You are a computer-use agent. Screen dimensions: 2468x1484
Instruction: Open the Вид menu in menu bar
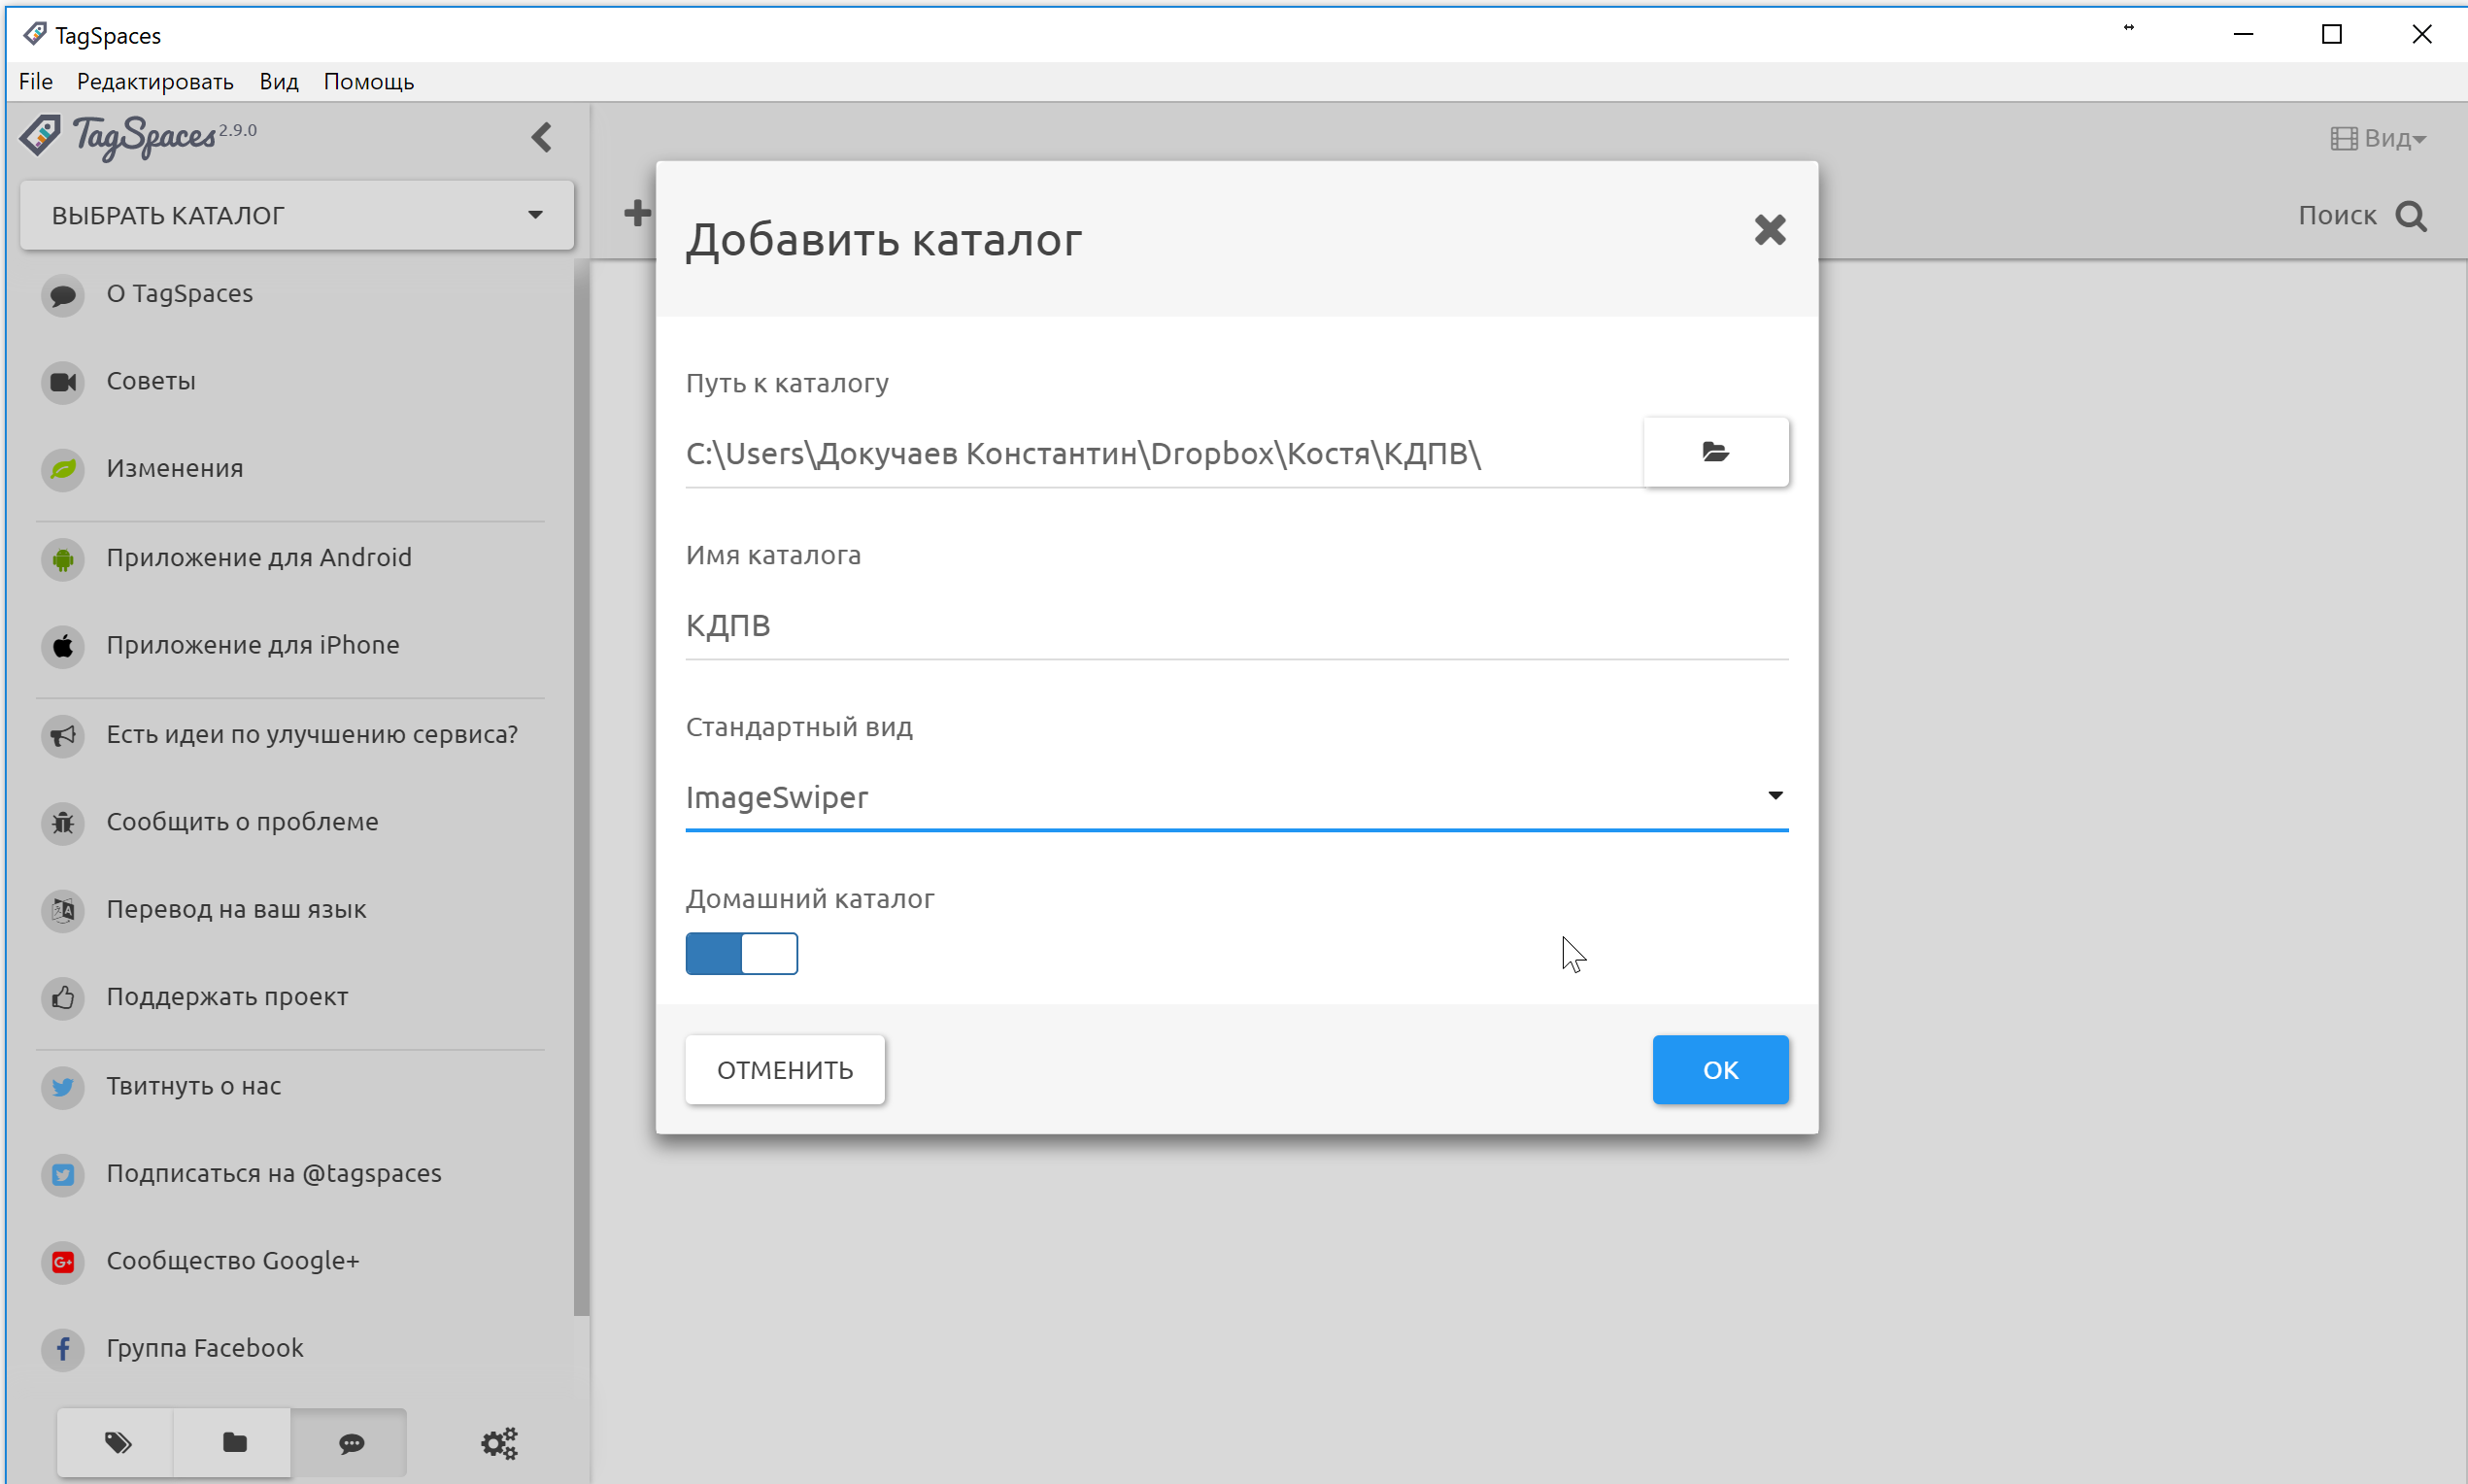pyautogui.click(x=279, y=81)
